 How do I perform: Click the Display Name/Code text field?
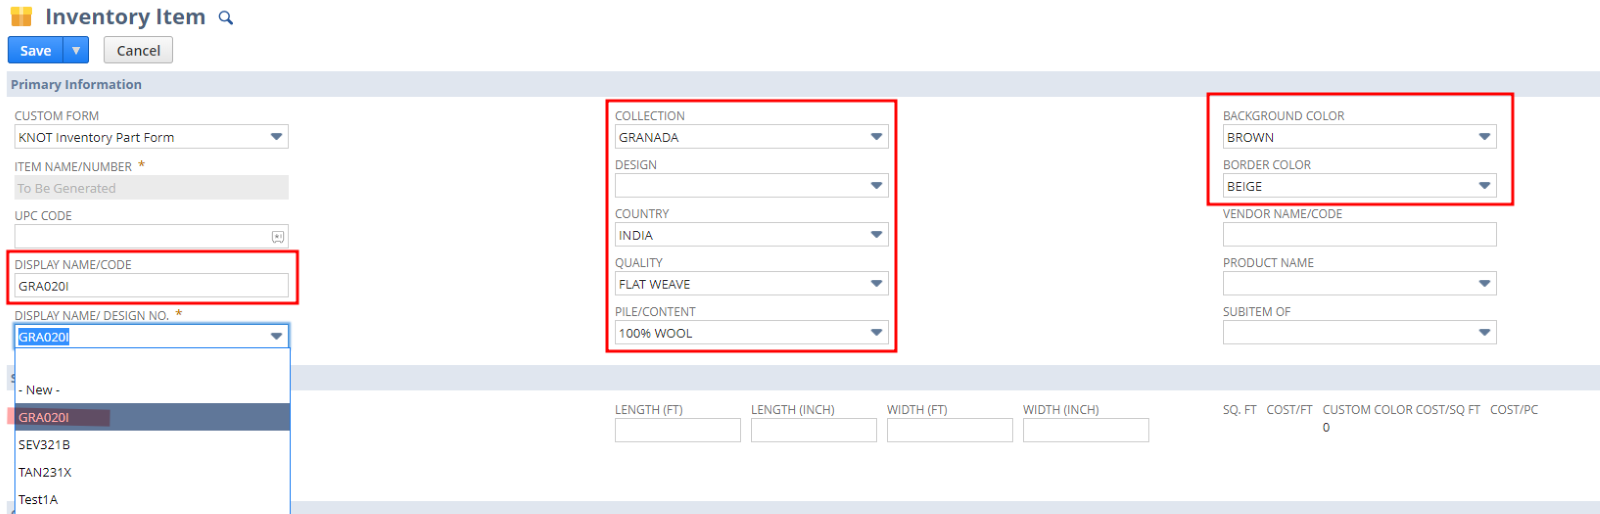(x=151, y=286)
